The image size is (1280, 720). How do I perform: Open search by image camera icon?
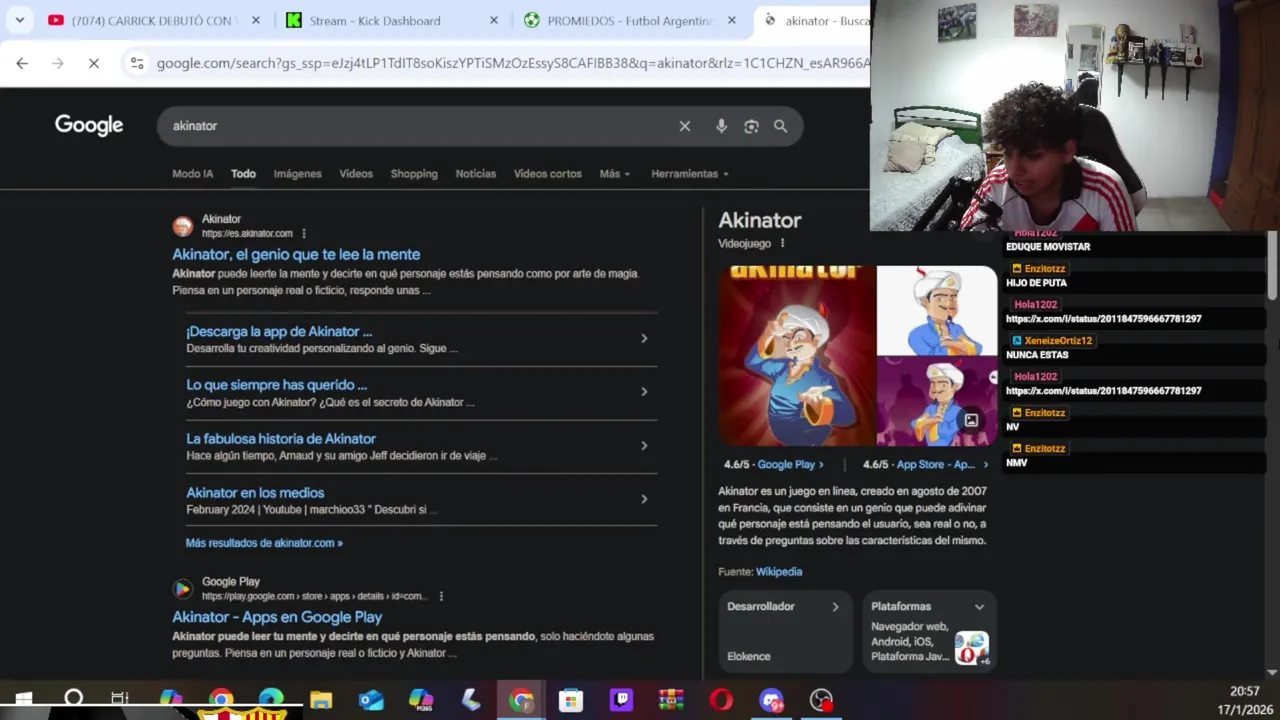[751, 126]
